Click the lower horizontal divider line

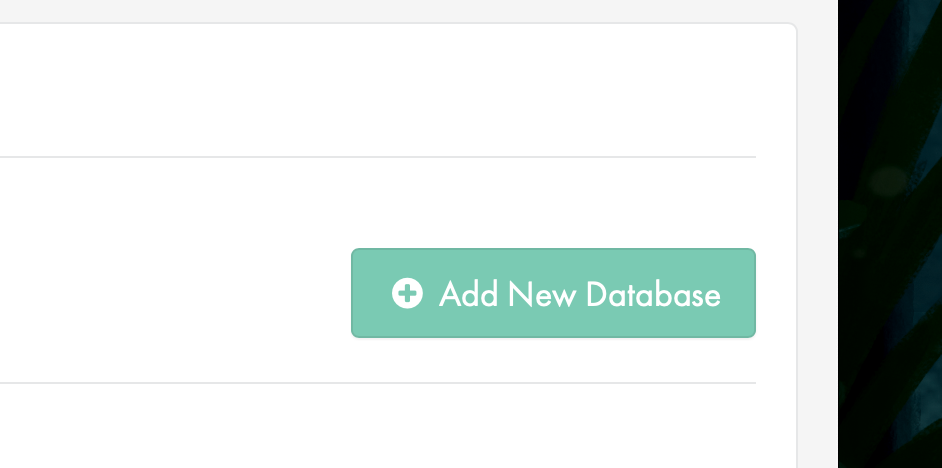tap(378, 383)
